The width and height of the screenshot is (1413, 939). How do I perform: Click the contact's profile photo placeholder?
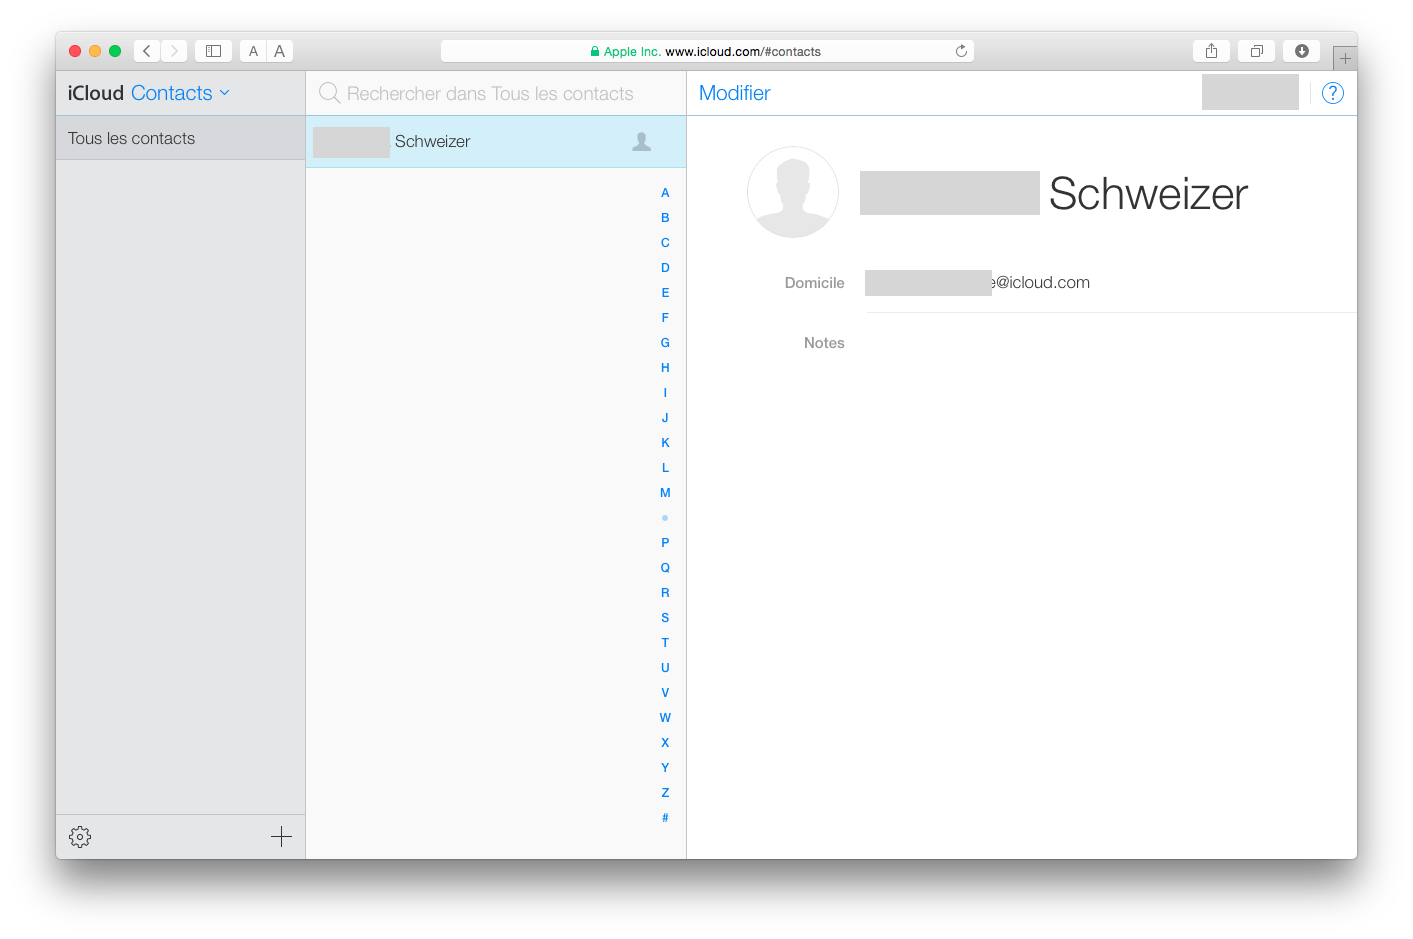[x=792, y=192]
